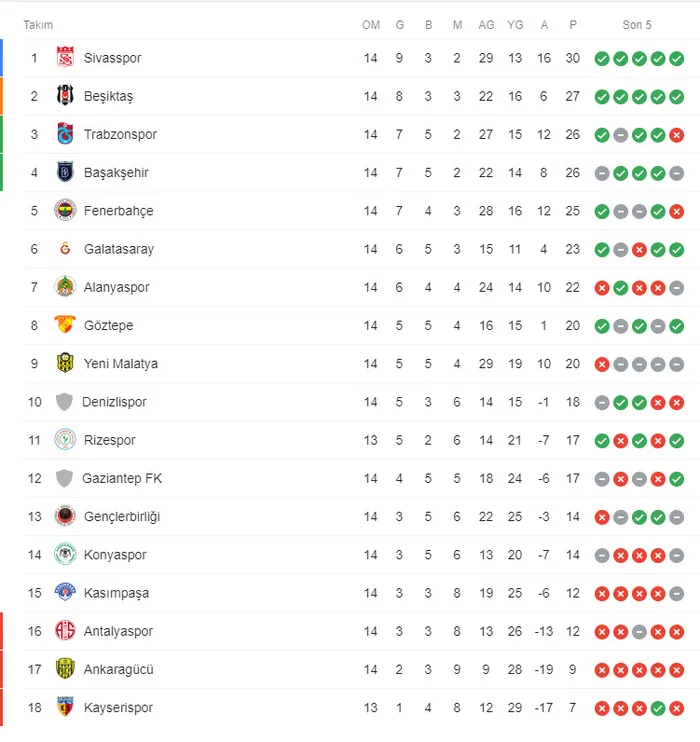Screen dimensions: 700x742
Task: Click the Sivasspor club logo
Action: pos(65,58)
